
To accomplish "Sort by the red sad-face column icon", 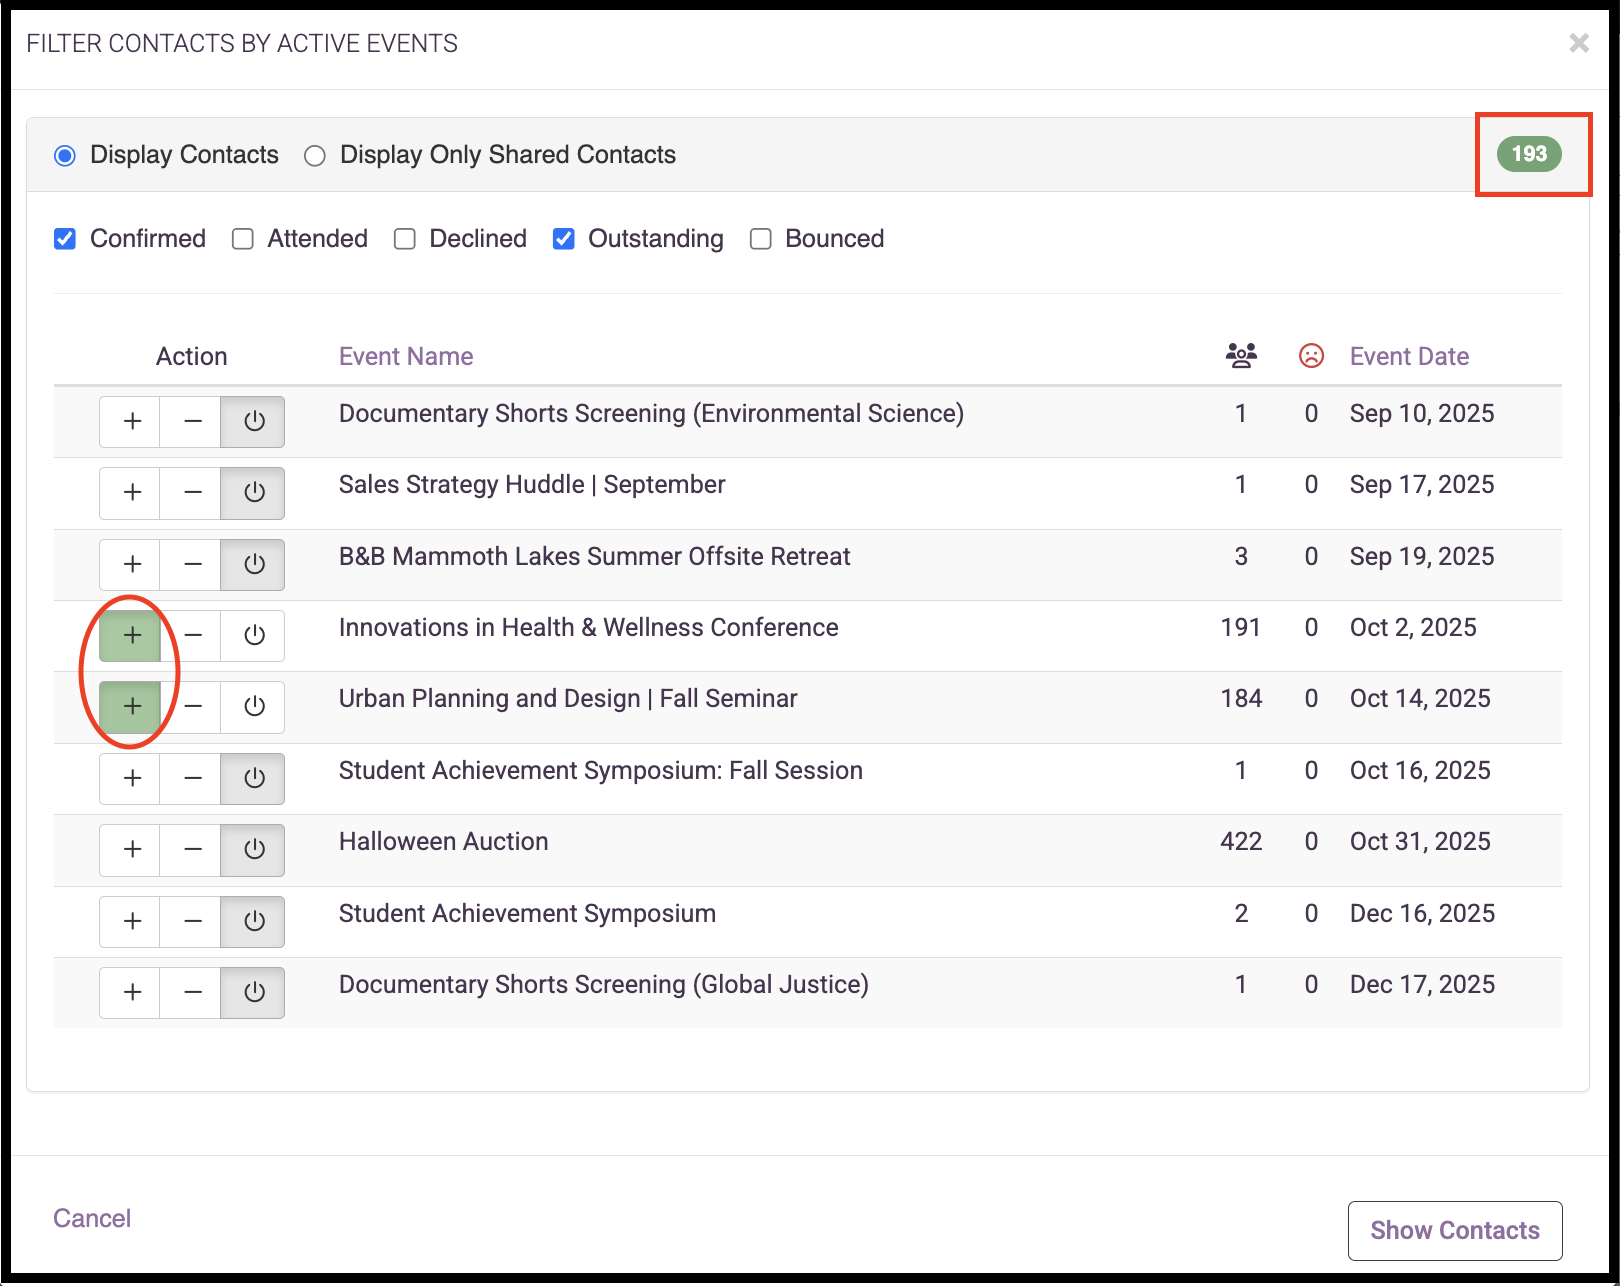I will click(x=1311, y=356).
